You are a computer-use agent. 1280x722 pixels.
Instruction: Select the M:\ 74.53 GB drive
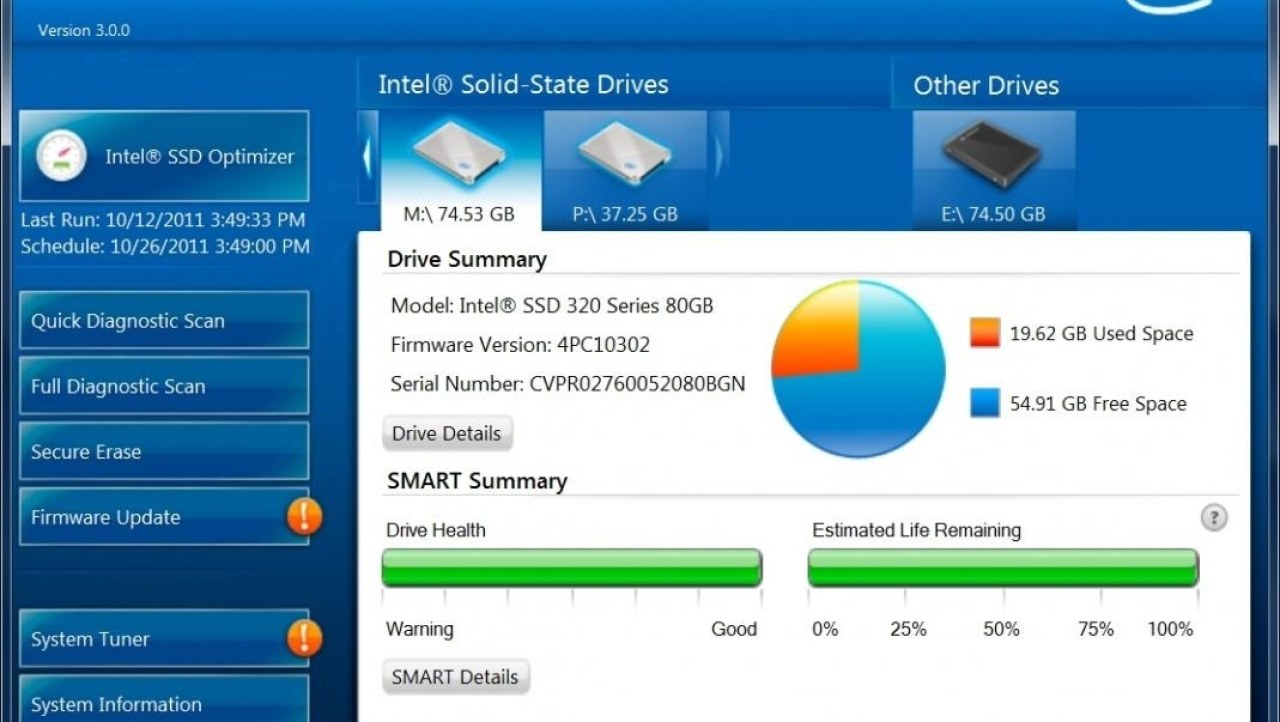coord(459,171)
